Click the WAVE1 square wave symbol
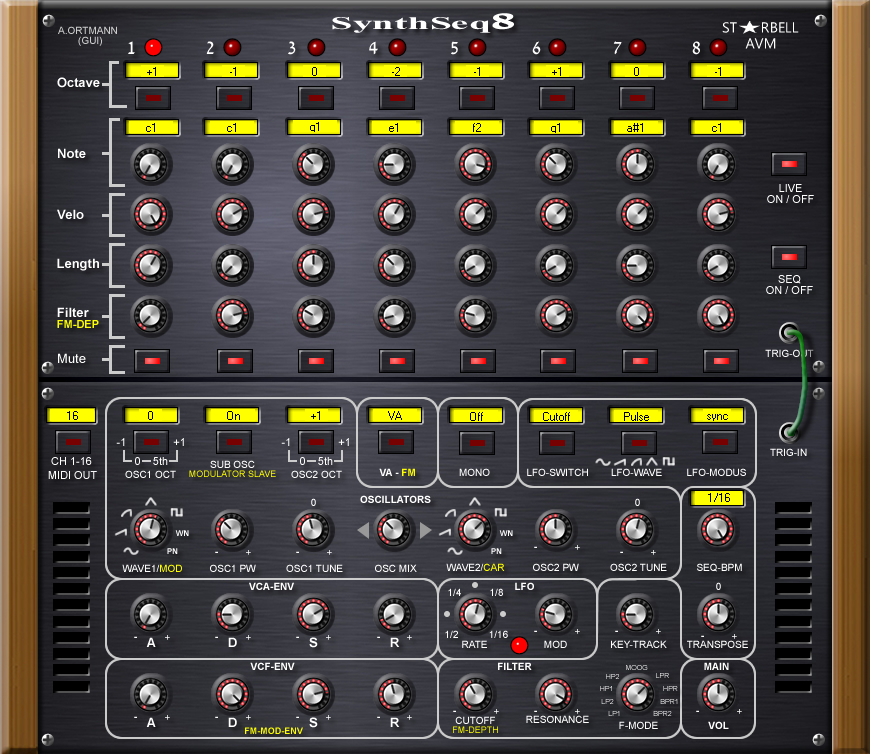 pos(176,512)
